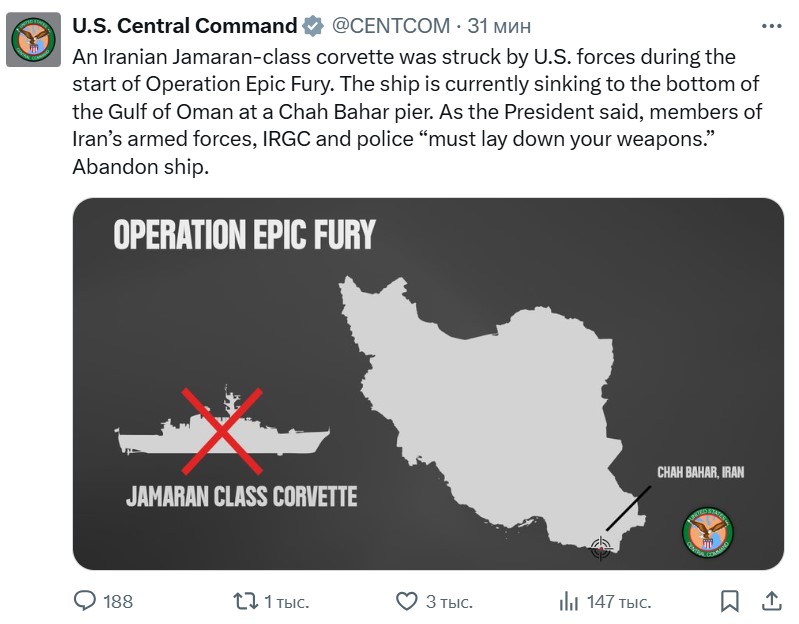The height and width of the screenshot is (624, 799).
Task: Click the reply speech bubble icon
Action: (86, 601)
